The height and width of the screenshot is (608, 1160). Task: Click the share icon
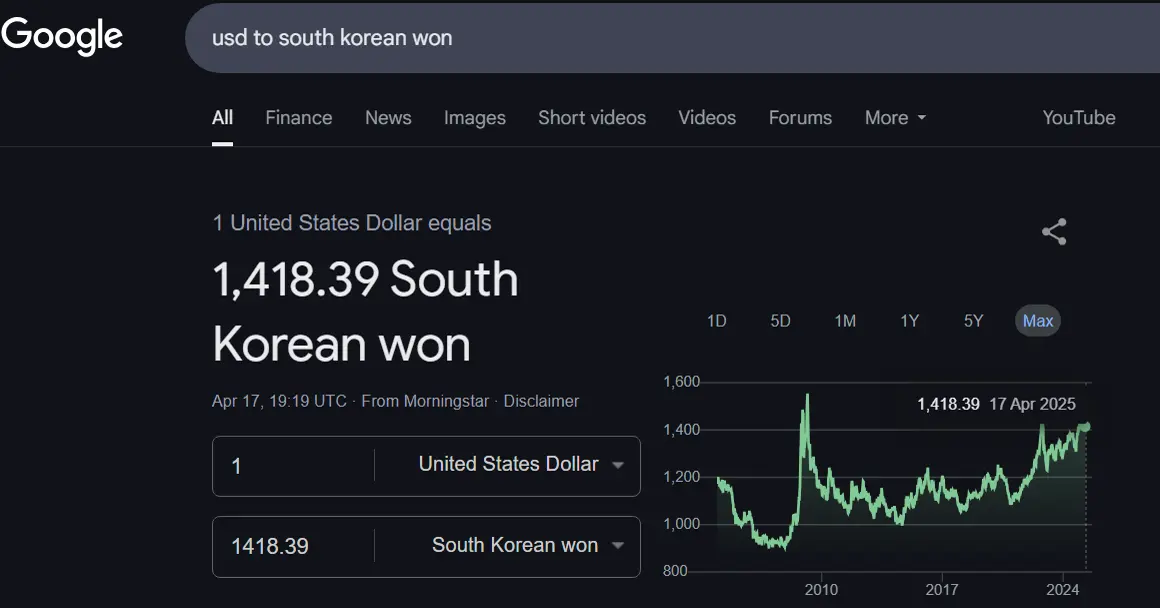[1054, 232]
